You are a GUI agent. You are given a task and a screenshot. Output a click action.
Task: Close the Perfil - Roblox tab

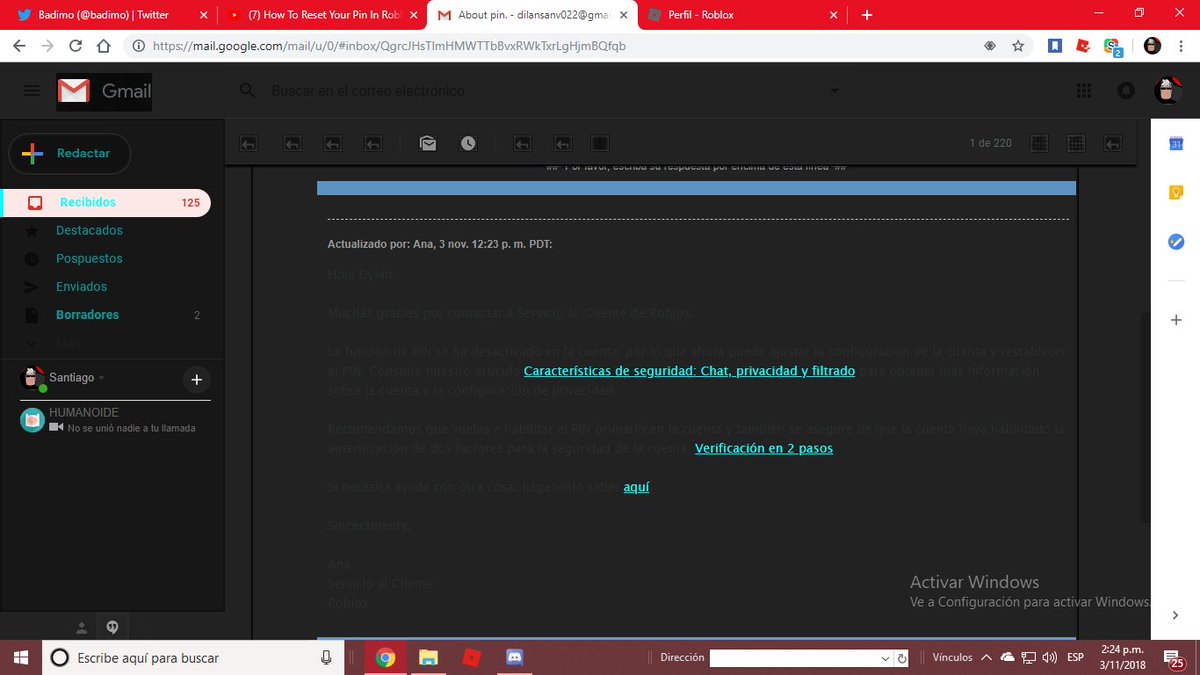(834, 15)
